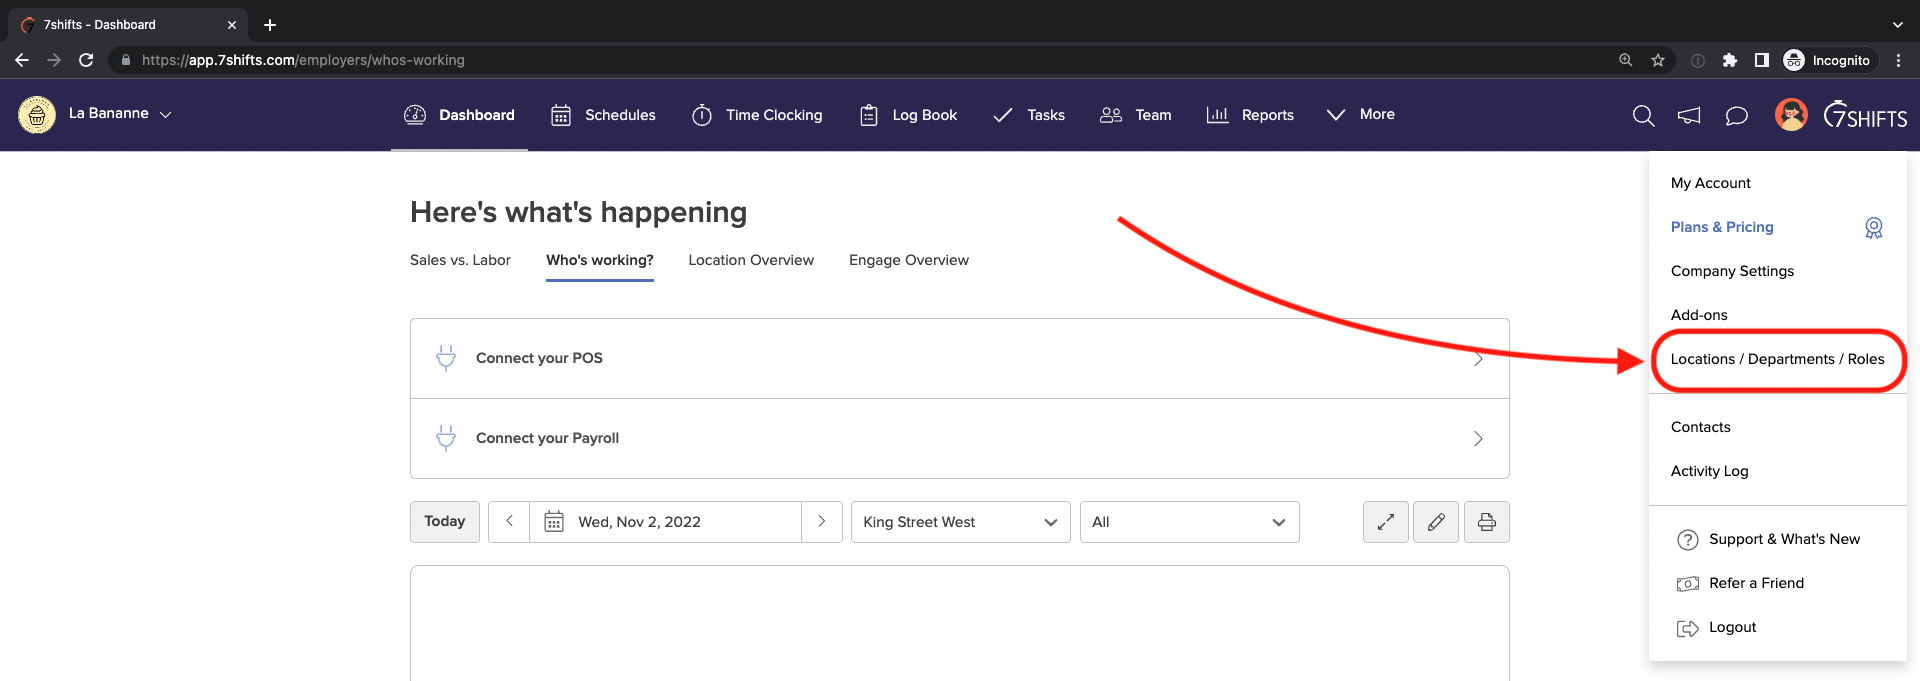Viewport: 1920px width, 681px height.
Task: Select the Who's working? tab
Action: pos(600,260)
